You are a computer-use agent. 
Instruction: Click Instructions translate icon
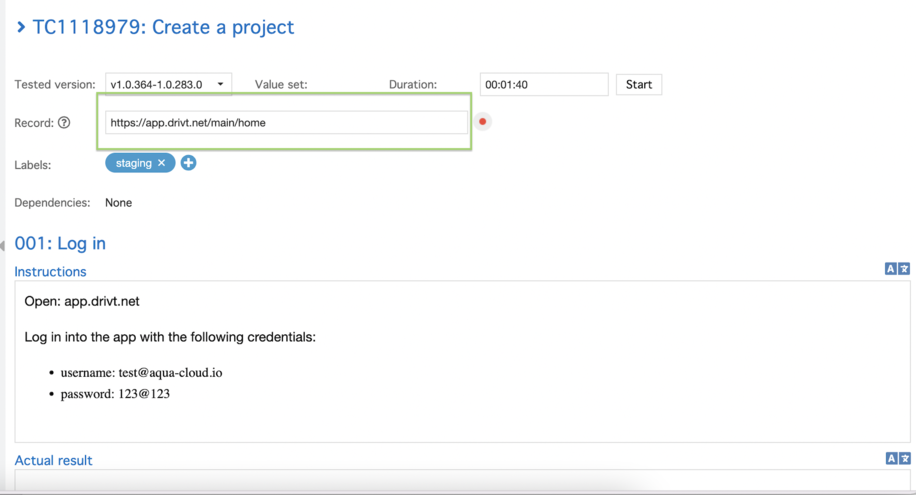(904, 269)
